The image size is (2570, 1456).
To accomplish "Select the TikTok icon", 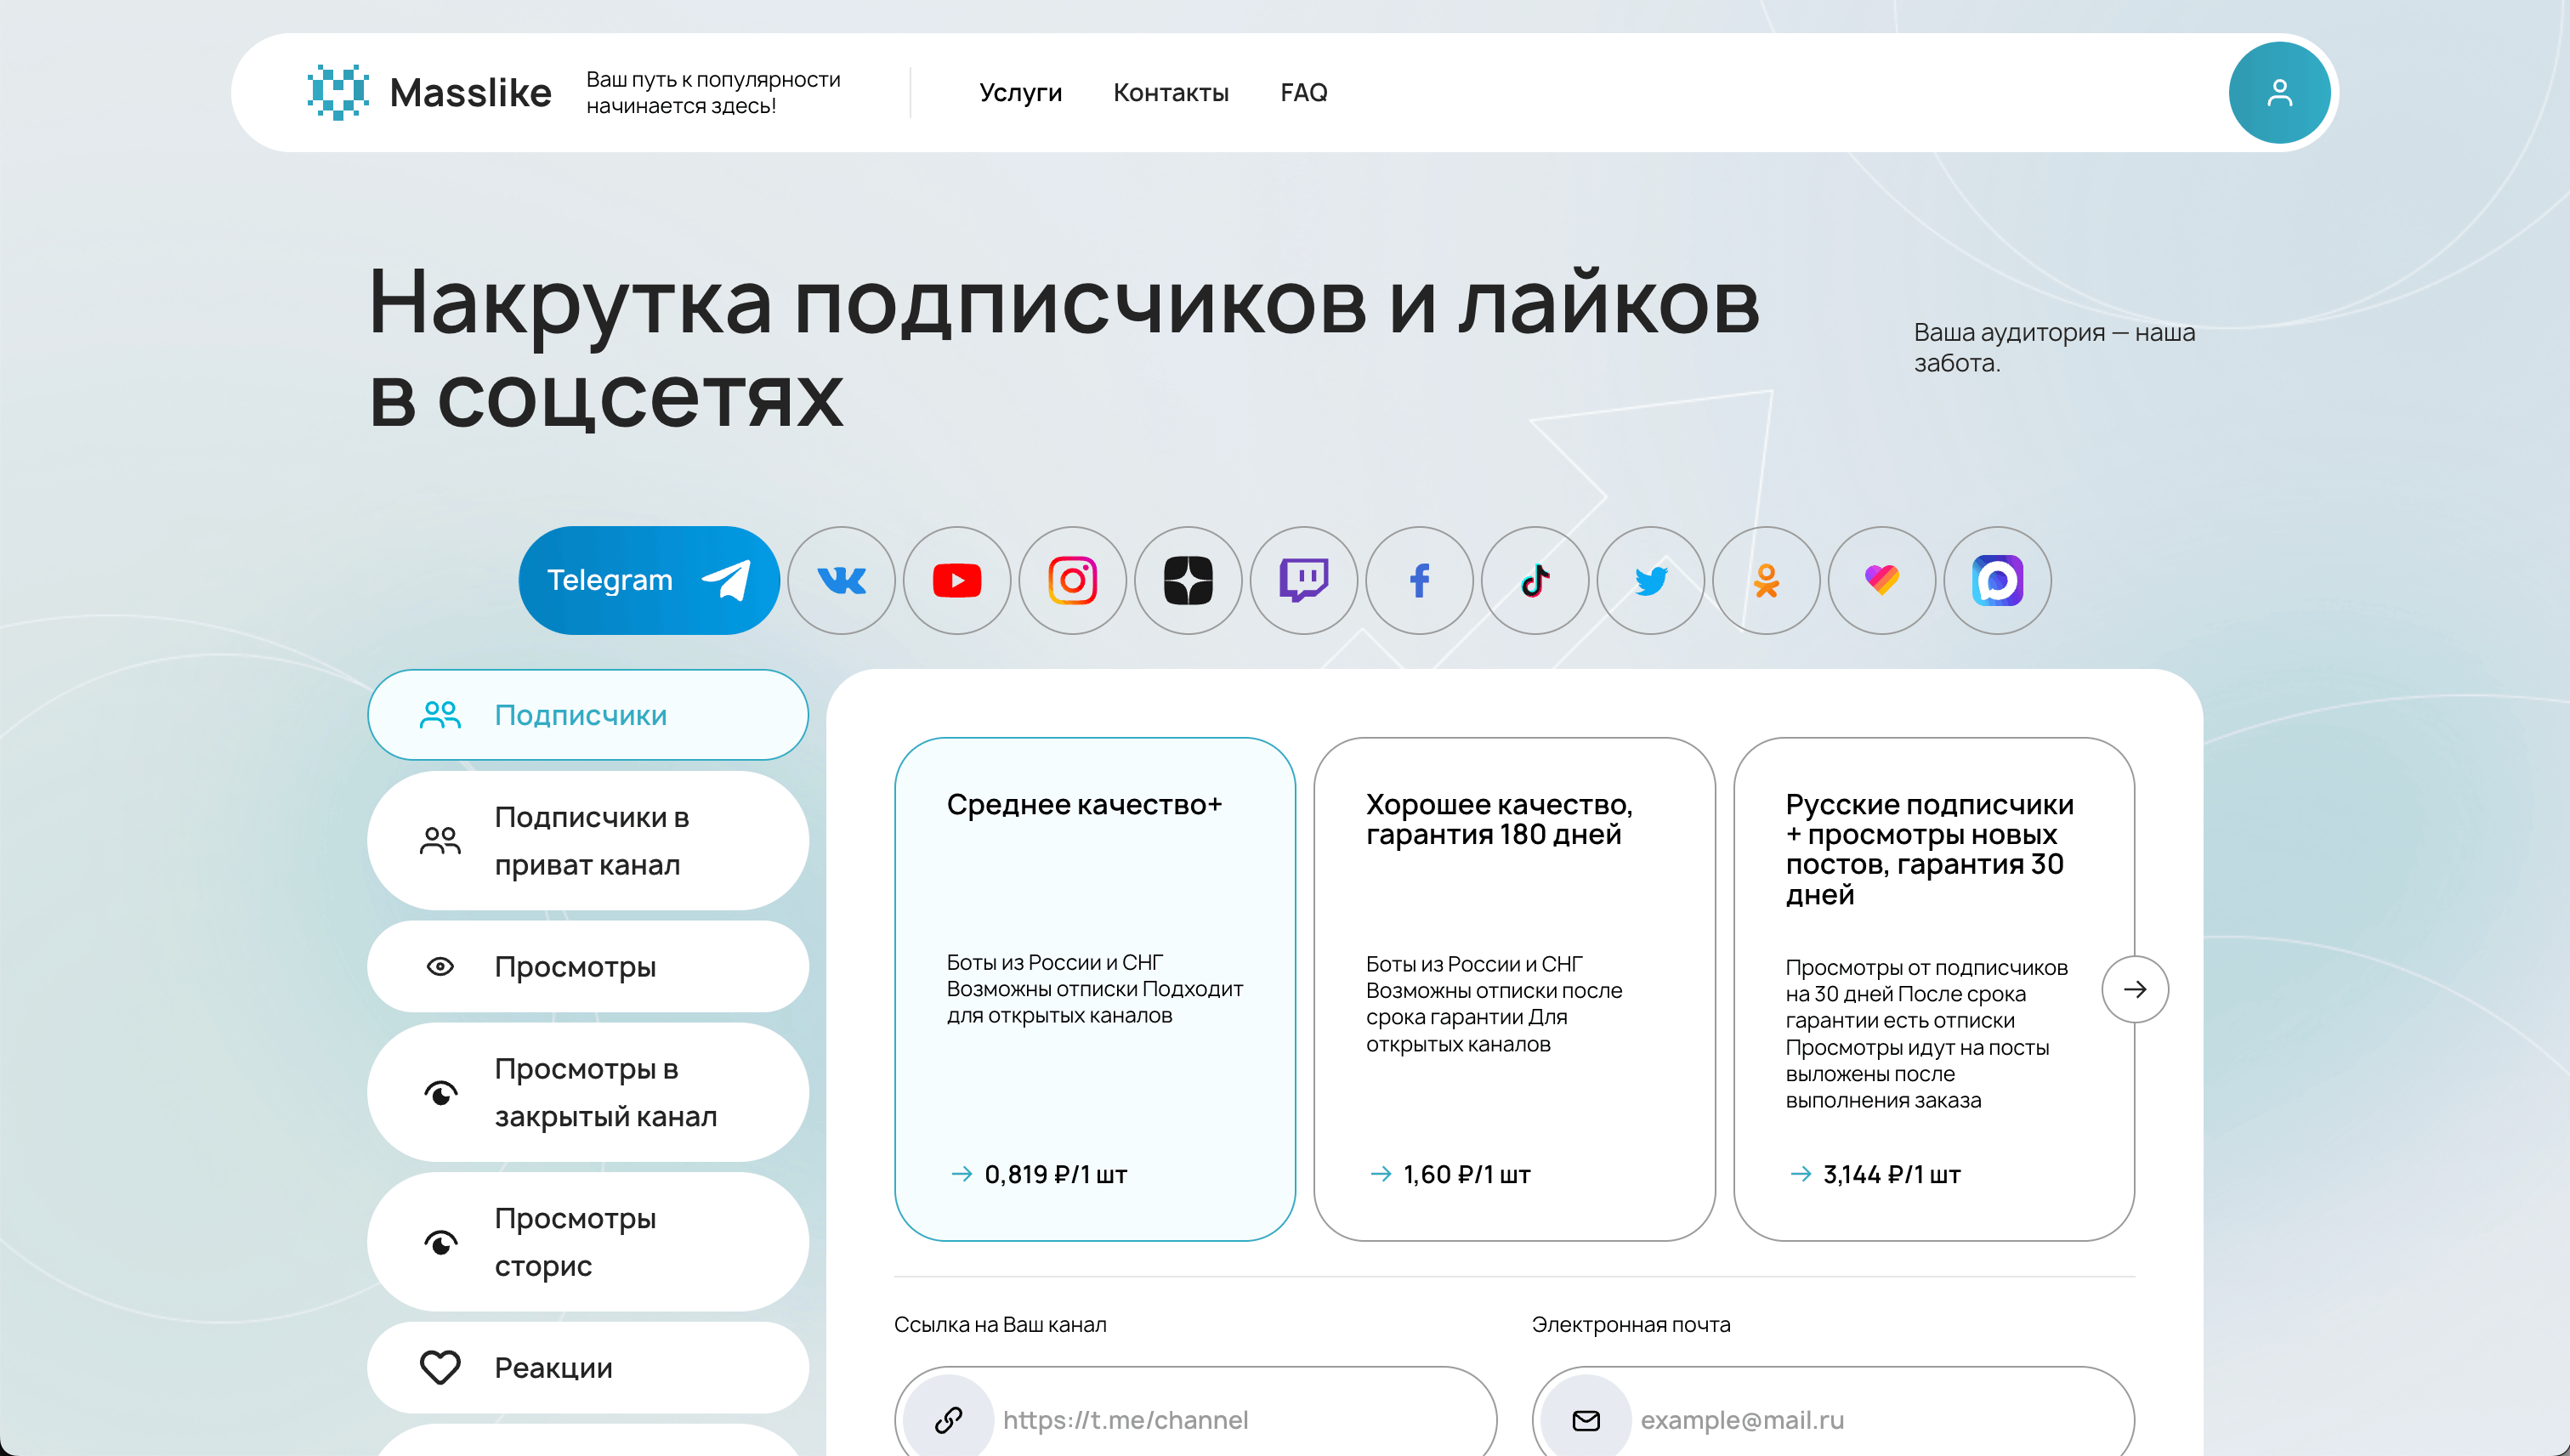I will click(x=1535, y=580).
